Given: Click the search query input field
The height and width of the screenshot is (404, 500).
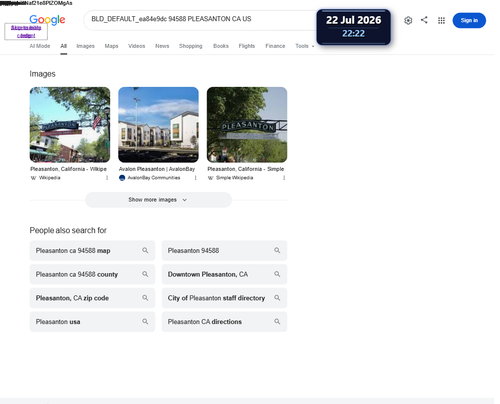Looking at the screenshot, I should (x=200, y=20).
